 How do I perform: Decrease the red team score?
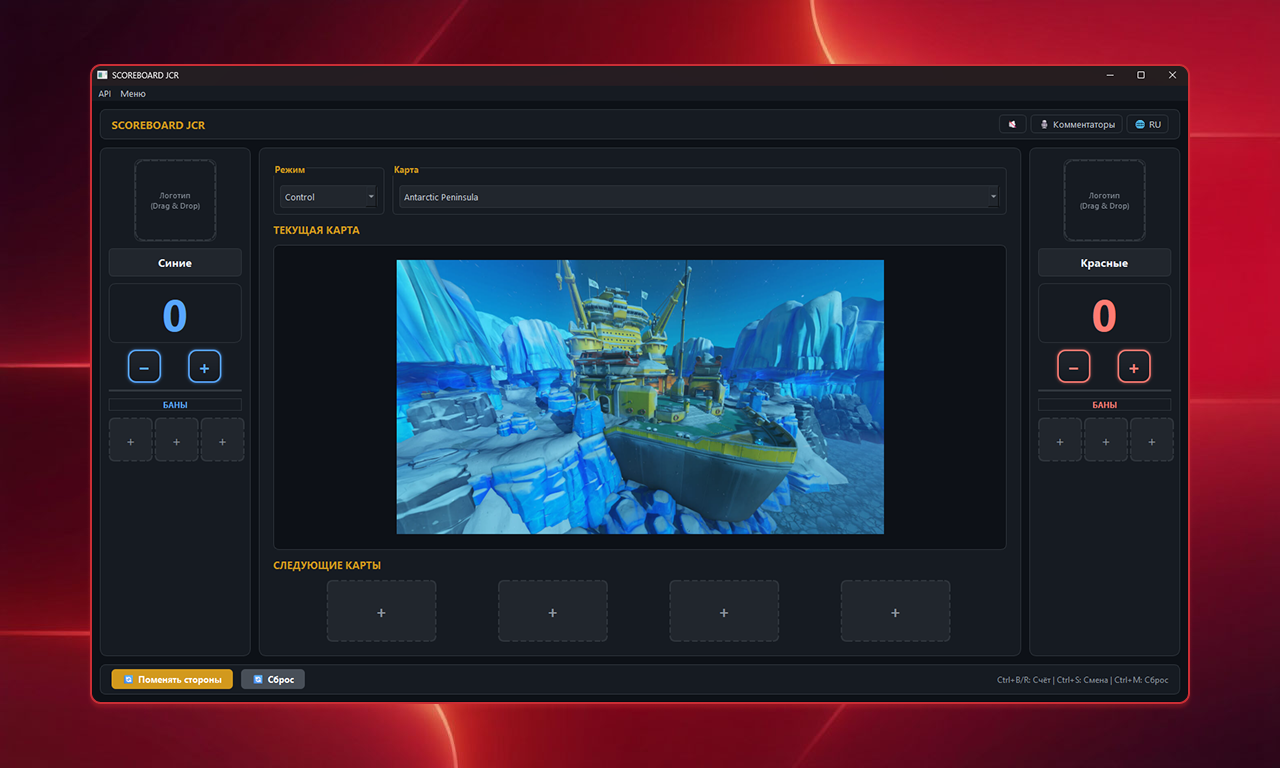(1074, 367)
